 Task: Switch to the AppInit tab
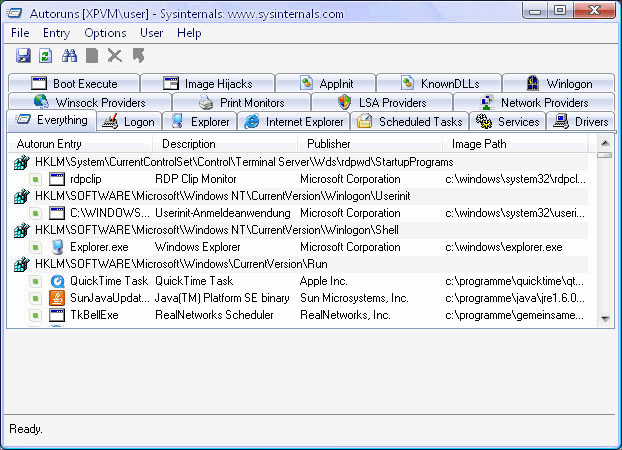(326, 83)
